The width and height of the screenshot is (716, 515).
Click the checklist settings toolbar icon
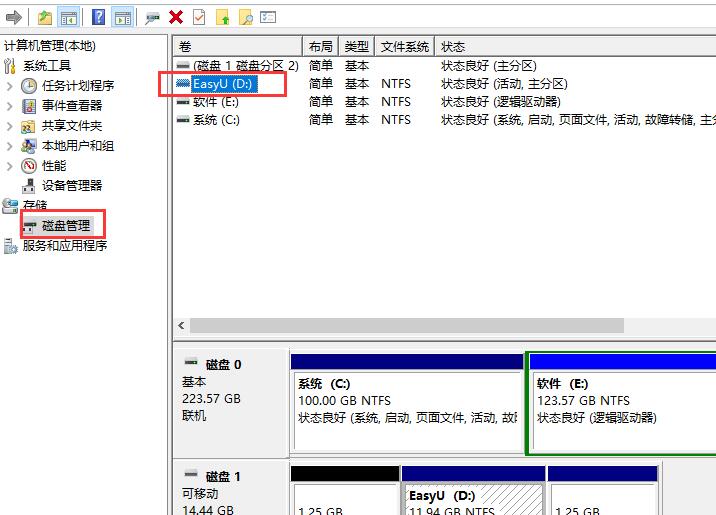[268, 17]
